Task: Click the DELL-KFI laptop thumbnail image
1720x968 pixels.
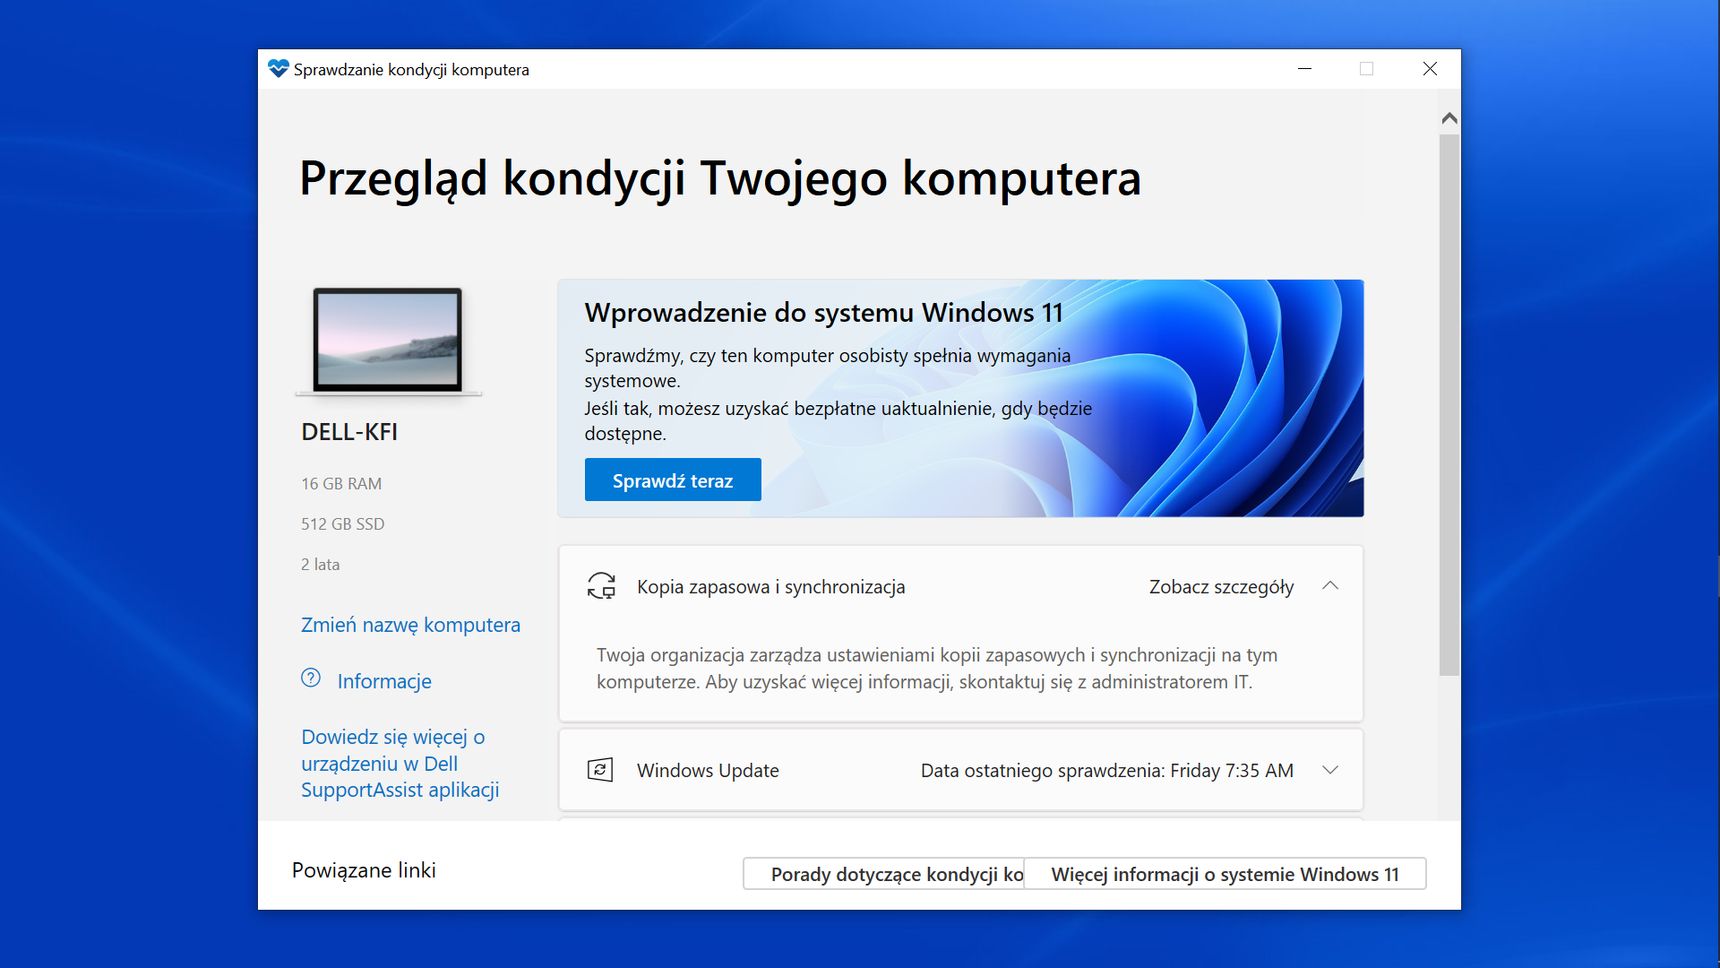Action: point(388,342)
